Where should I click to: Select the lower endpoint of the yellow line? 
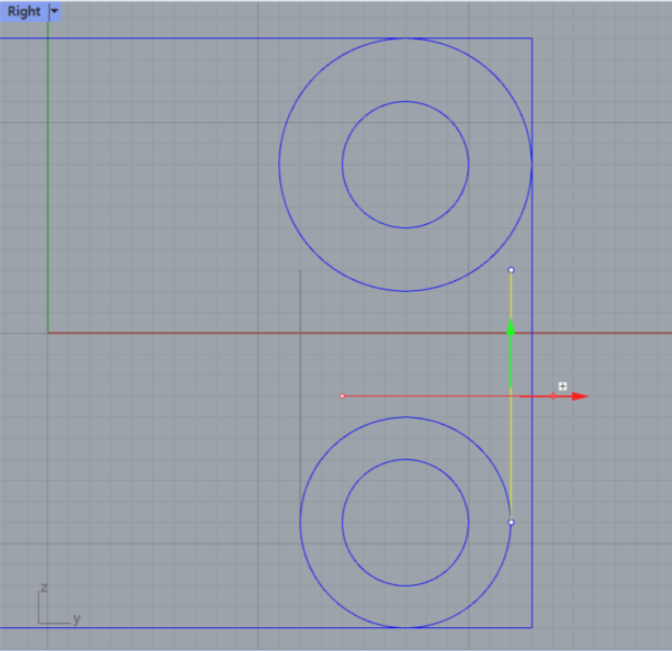[511, 522]
